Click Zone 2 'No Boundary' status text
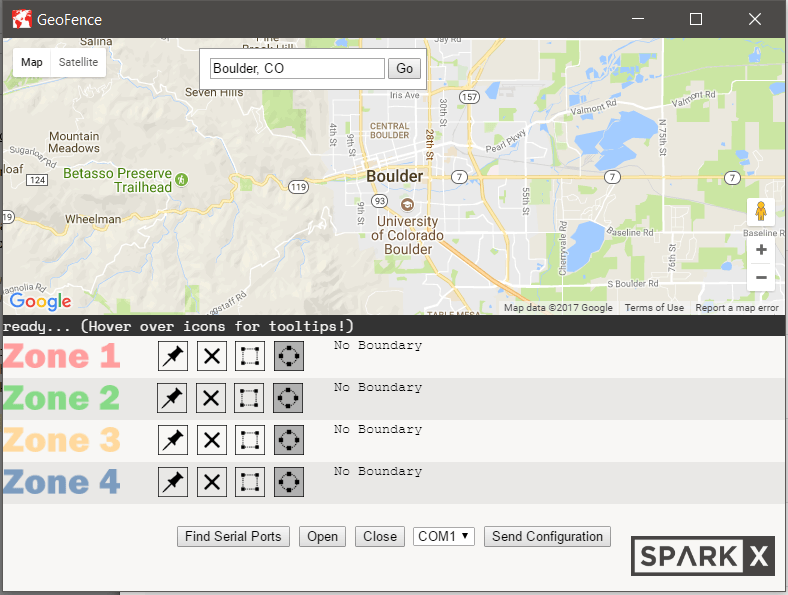Image resolution: width=788 pixels, height=595 pixels. click(378, 387)
